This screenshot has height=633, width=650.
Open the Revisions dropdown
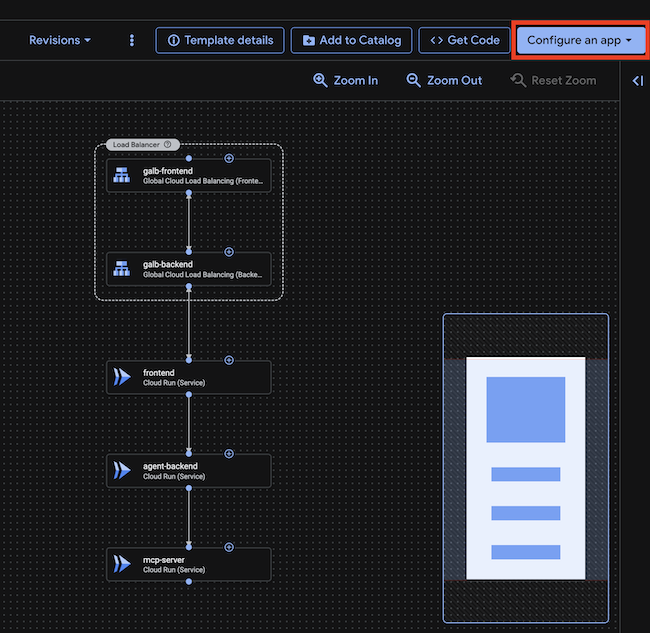click(x=60, y=40)
